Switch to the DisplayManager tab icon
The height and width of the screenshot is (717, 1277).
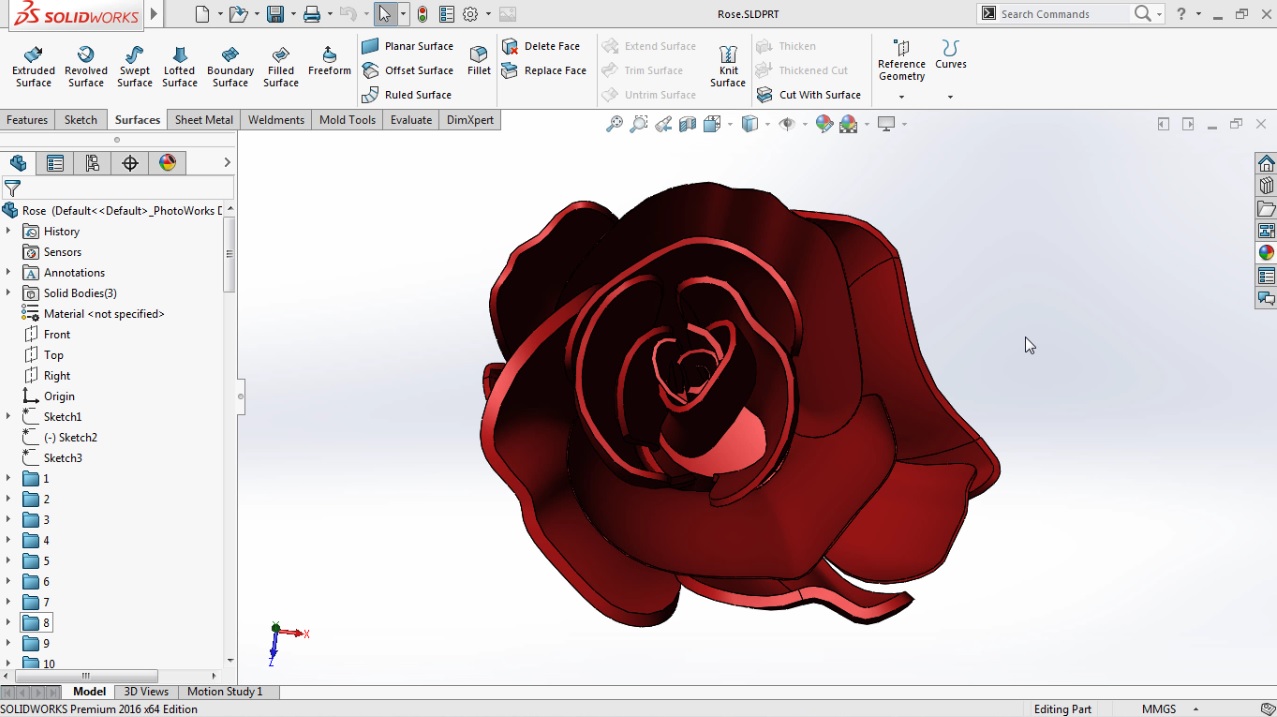[x=167, y=163]
